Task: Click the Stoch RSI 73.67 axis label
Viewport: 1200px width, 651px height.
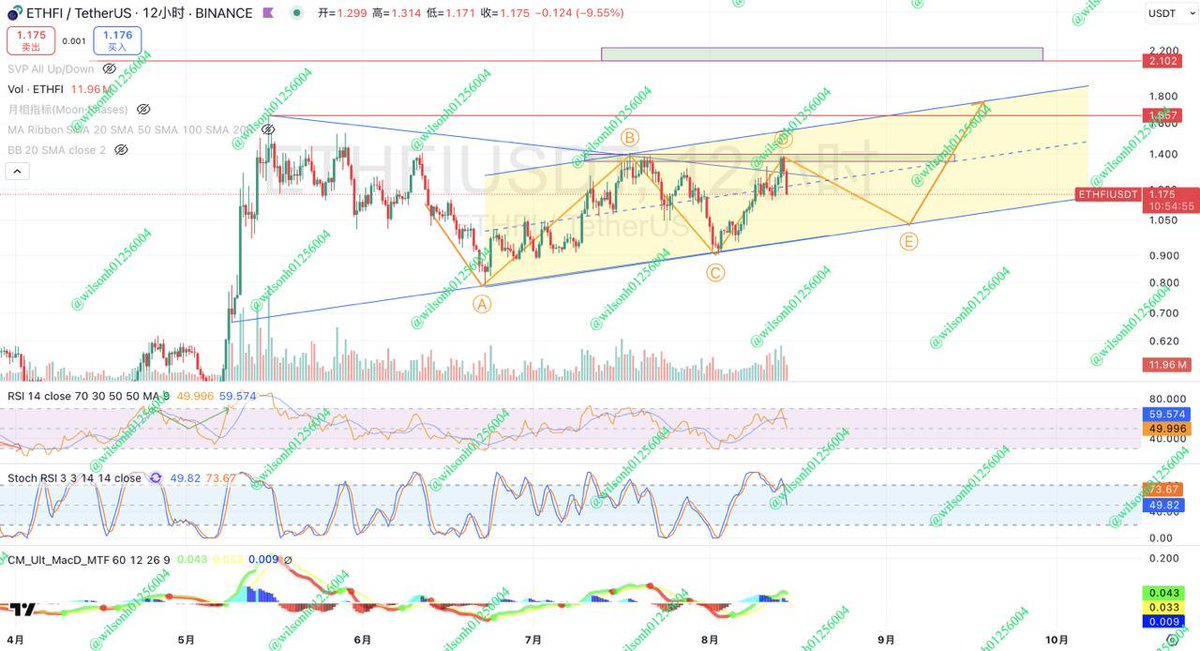Action: (x=1165, y=489)
